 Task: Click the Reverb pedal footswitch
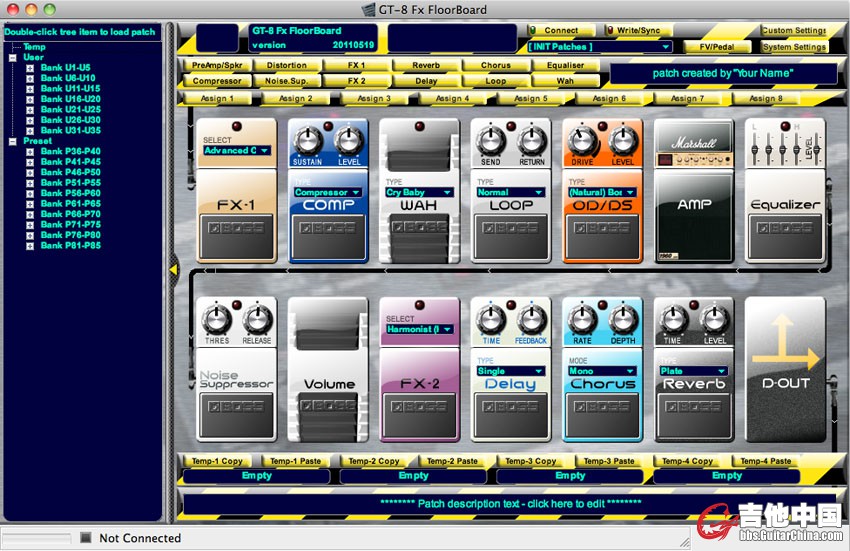click(x=693, y=415)
